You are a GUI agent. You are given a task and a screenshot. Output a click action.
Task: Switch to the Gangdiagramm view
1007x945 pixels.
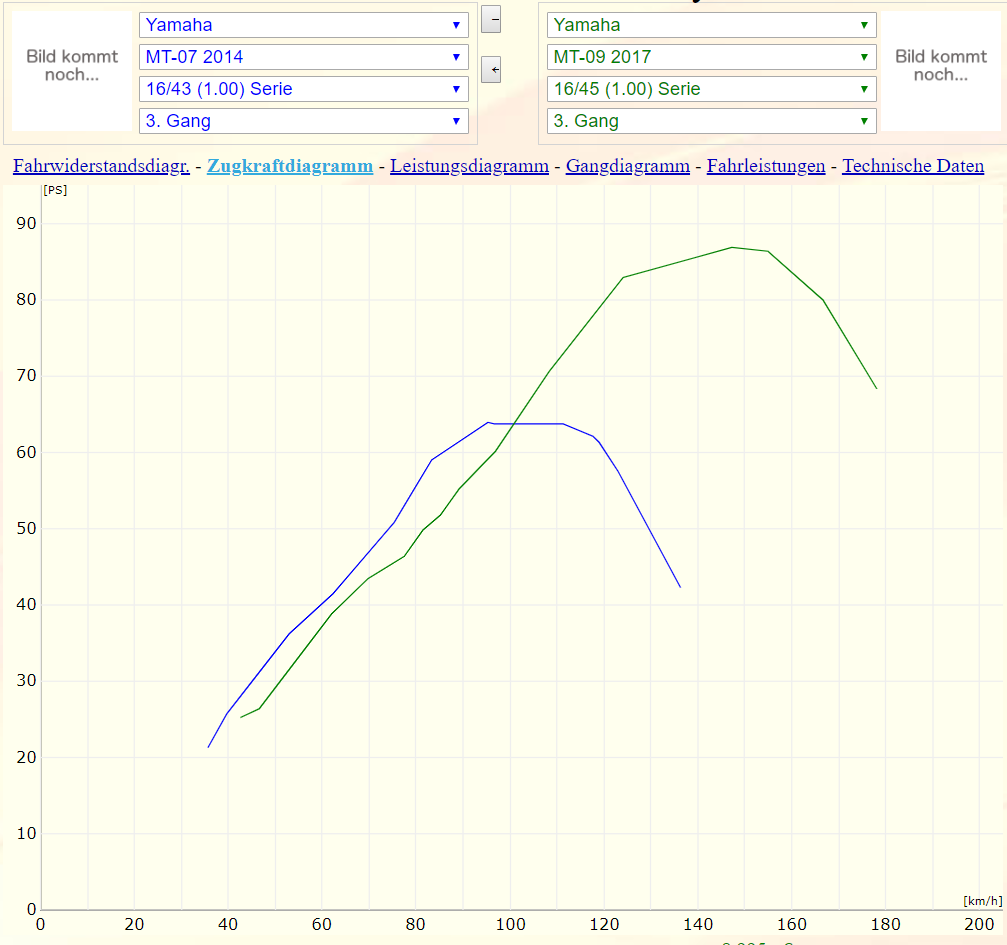pos(627,166)
